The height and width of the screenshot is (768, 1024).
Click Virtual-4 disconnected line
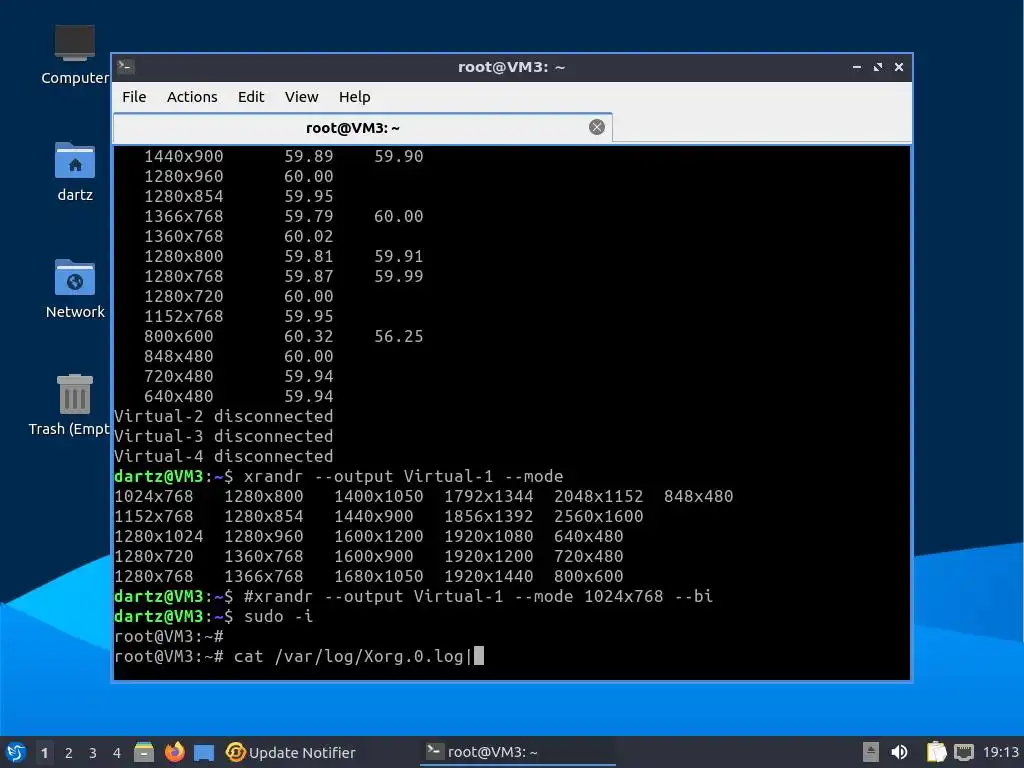pos(223,456)
